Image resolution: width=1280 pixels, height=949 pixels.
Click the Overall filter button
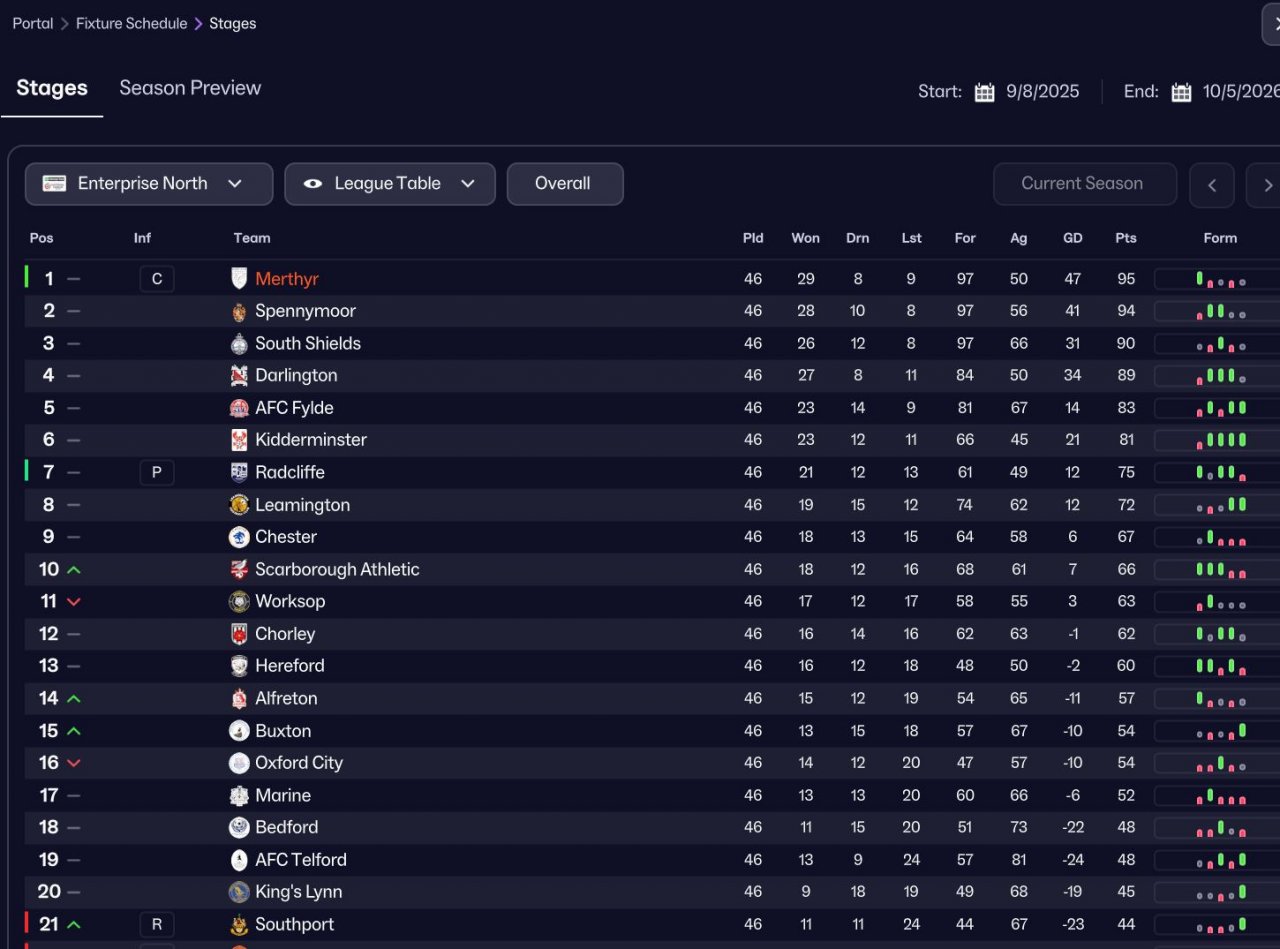pos(565,184)
